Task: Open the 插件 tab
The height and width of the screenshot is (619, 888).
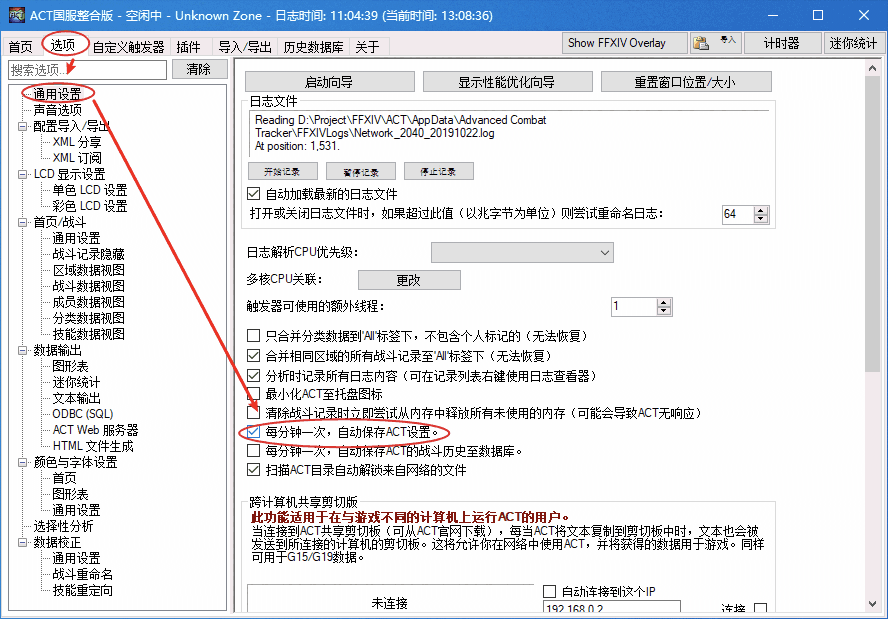Action: 189,47
